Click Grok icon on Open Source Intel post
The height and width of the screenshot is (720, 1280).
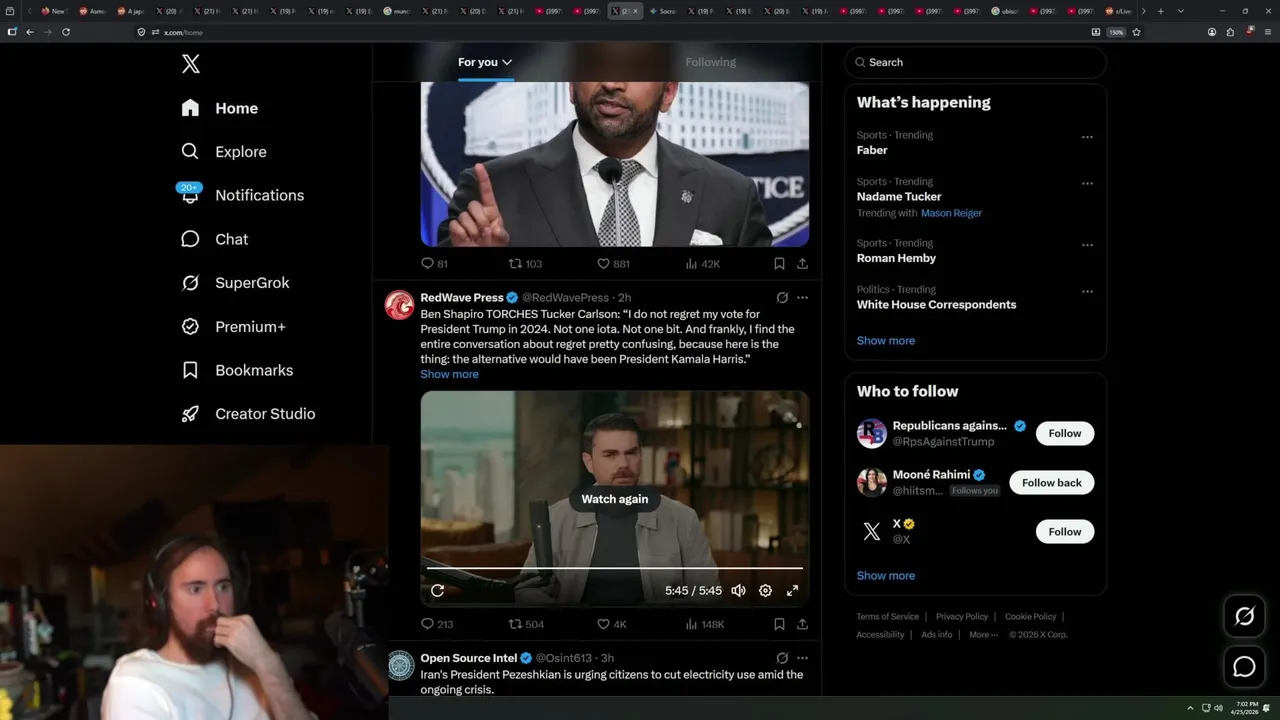(782, 658)
